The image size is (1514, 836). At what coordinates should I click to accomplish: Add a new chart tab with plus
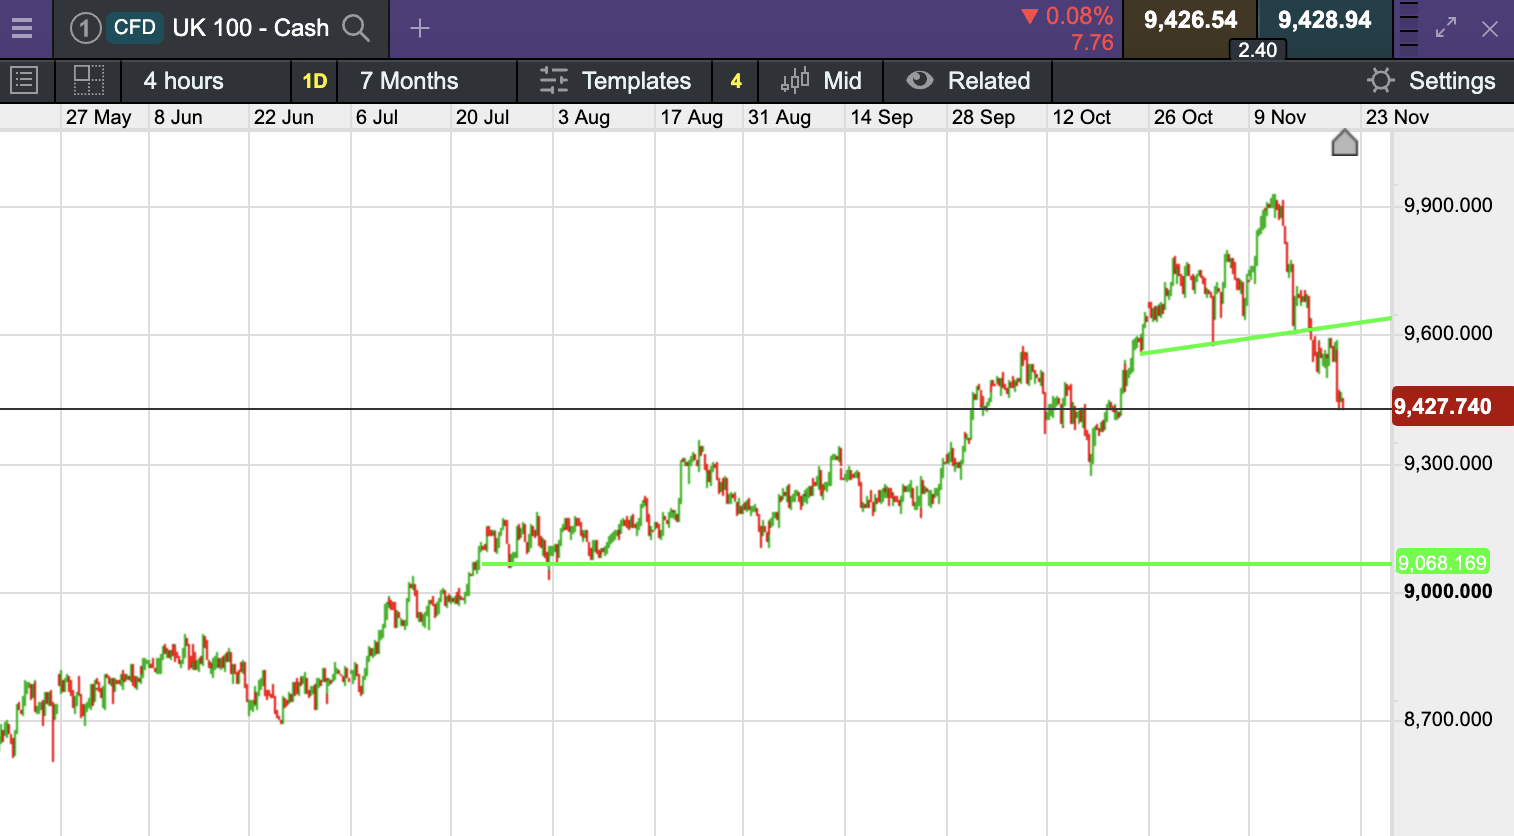[x=420, y=28]
